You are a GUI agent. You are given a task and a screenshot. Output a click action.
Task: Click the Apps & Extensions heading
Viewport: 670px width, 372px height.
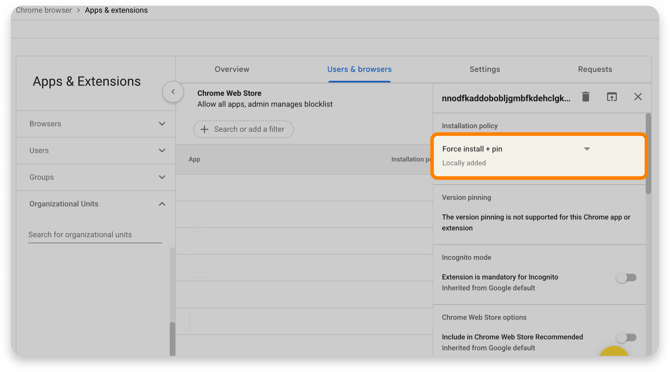[86, 81]
